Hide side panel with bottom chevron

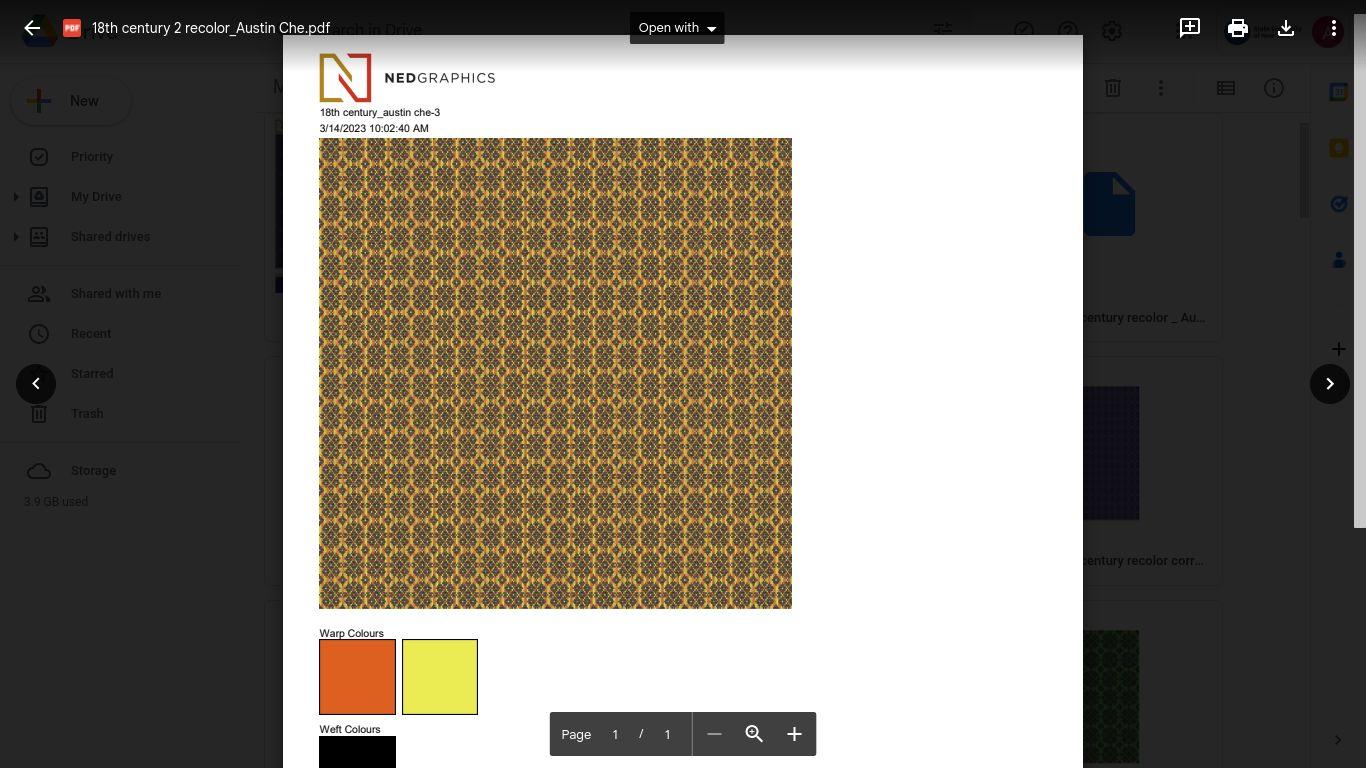[1339, 740]
